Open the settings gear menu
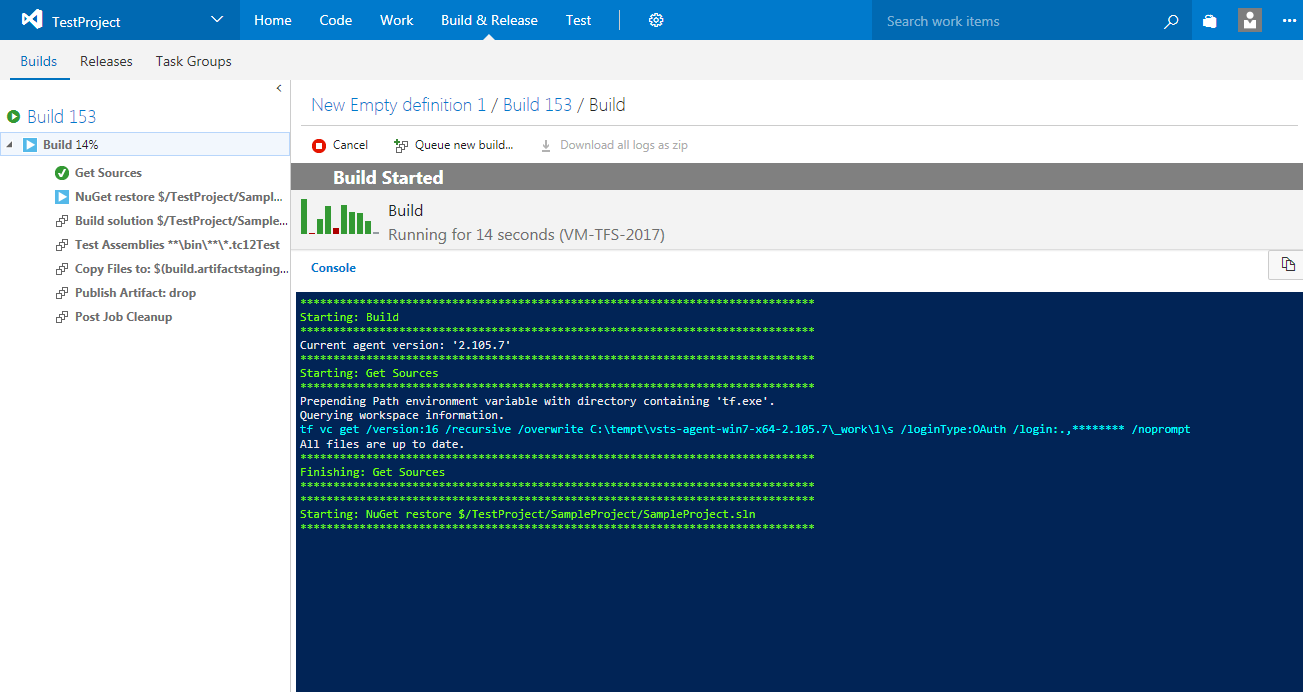Screen dimensions: 1303x692 pyautogui.click(x=656, y=20)
